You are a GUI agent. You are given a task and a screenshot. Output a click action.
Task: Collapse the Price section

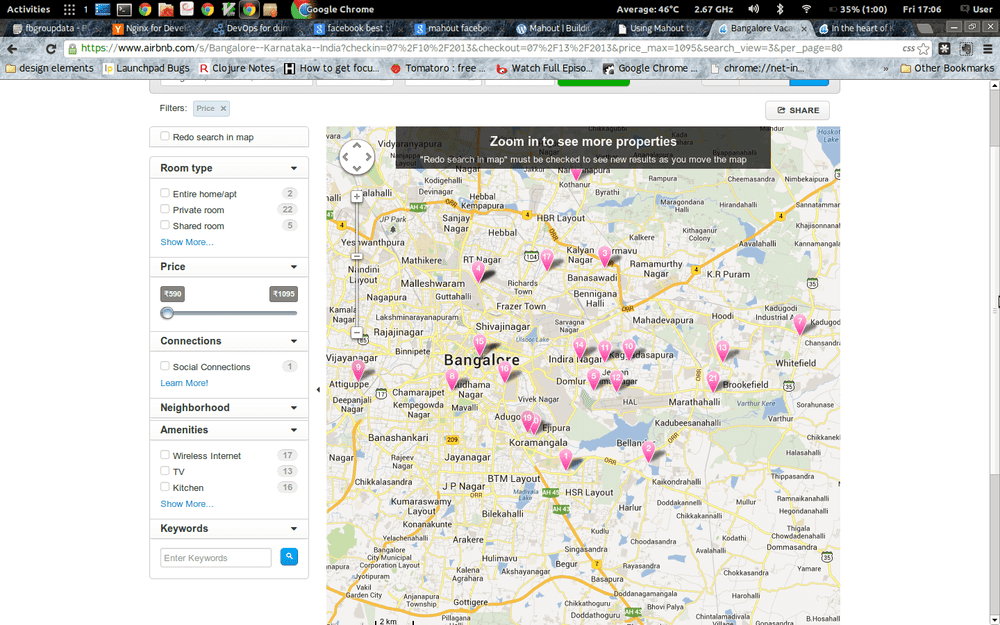pos(294,267)
